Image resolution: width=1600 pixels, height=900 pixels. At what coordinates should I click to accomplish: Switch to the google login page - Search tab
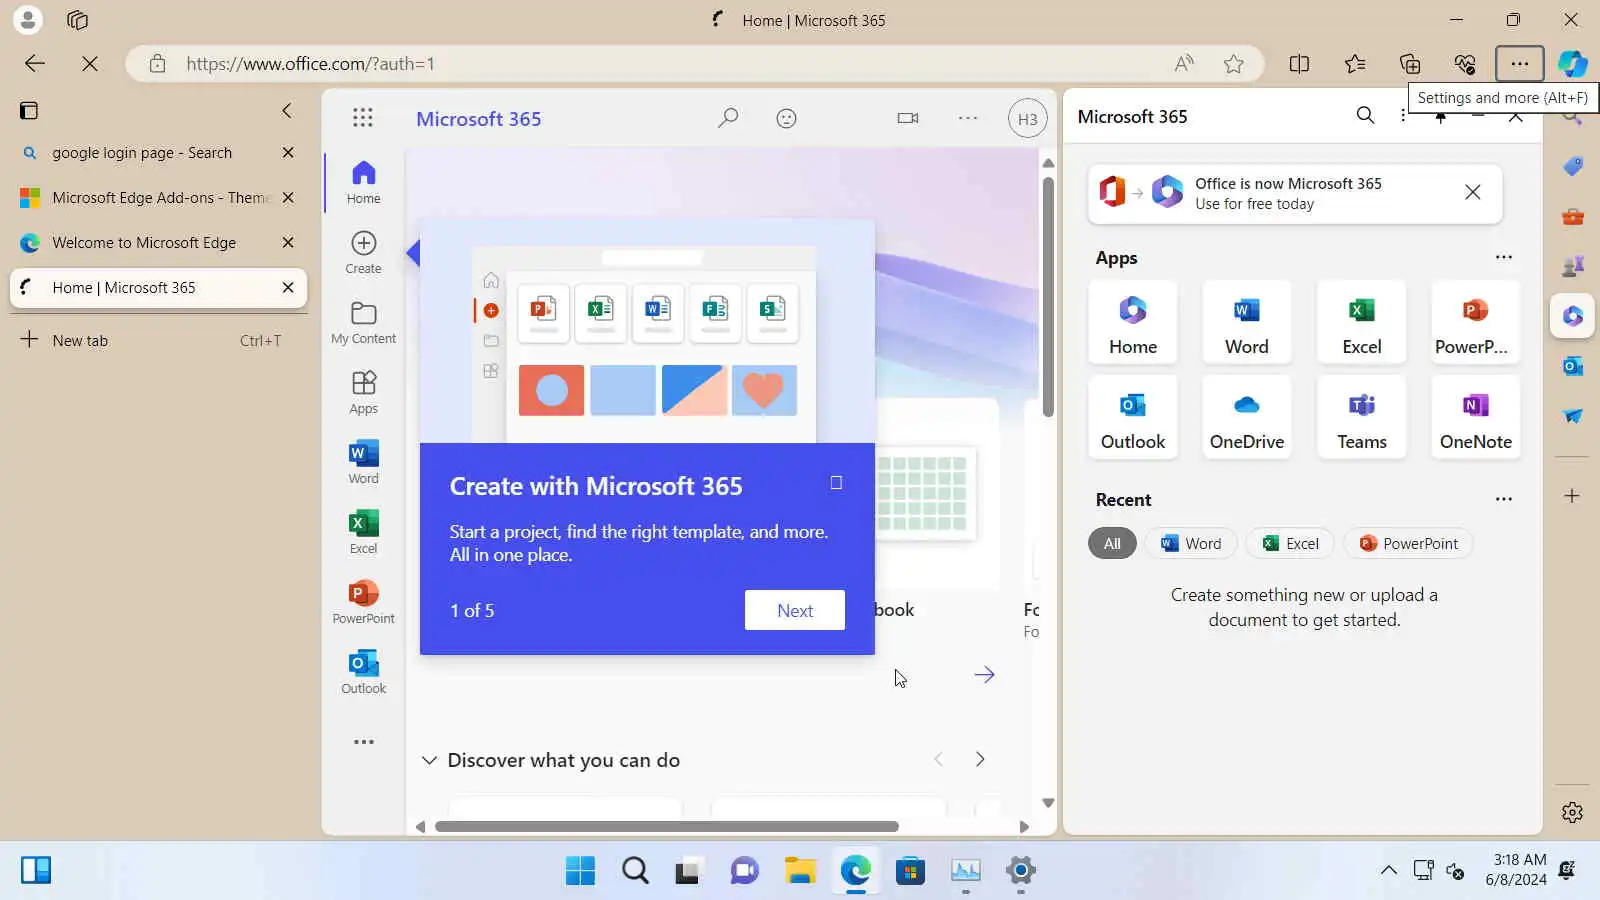[x=143, y=153]
